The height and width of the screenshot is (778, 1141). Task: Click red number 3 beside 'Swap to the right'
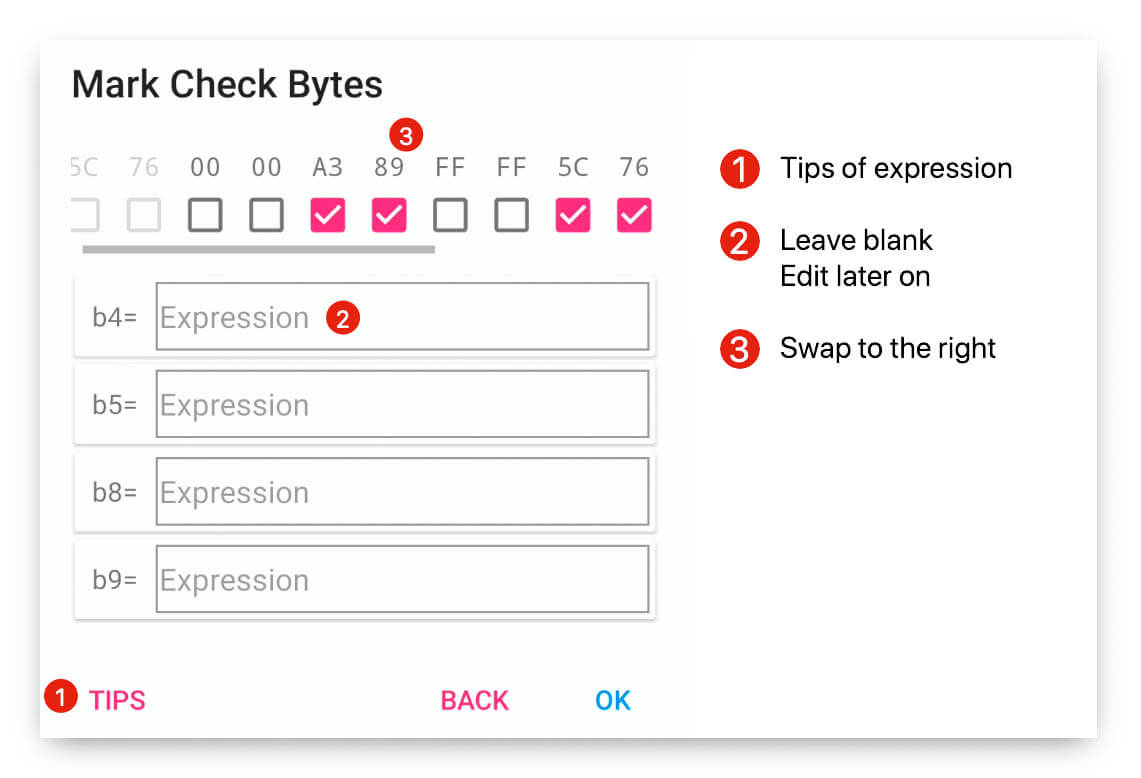pyautogui.click(x=739, y=349)
